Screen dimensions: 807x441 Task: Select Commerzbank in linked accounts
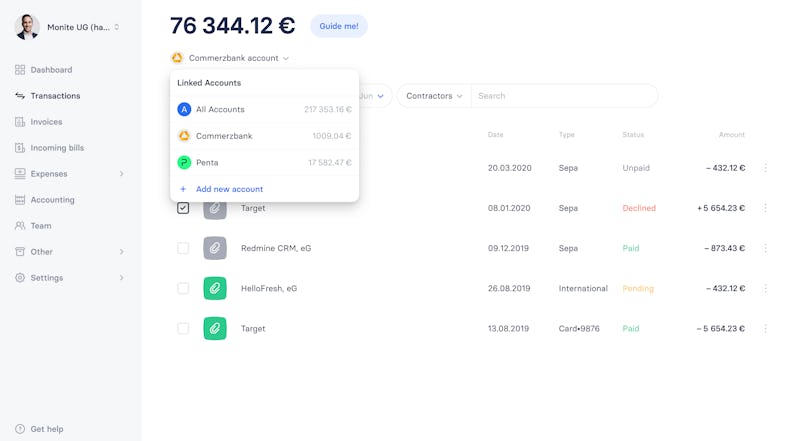[265, 136]
